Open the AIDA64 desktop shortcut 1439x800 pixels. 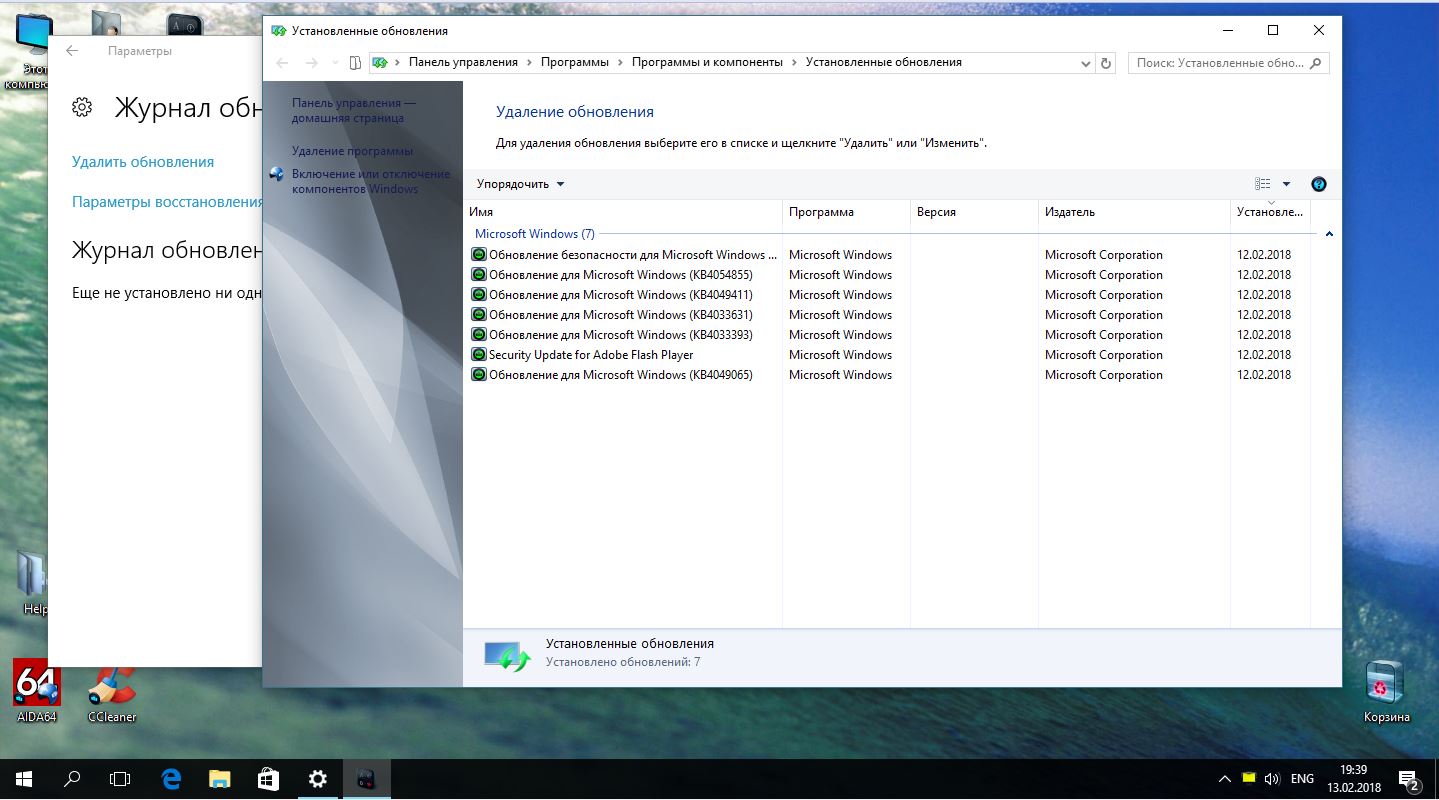coord(37,690)
